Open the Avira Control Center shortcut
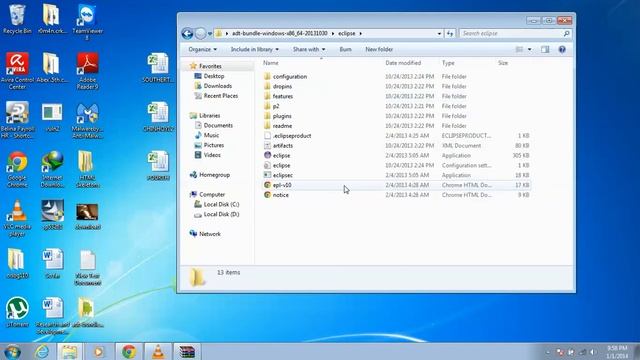The width and height of the screenshot is (640, 360). pyautogui.click(x=17, y=70)
